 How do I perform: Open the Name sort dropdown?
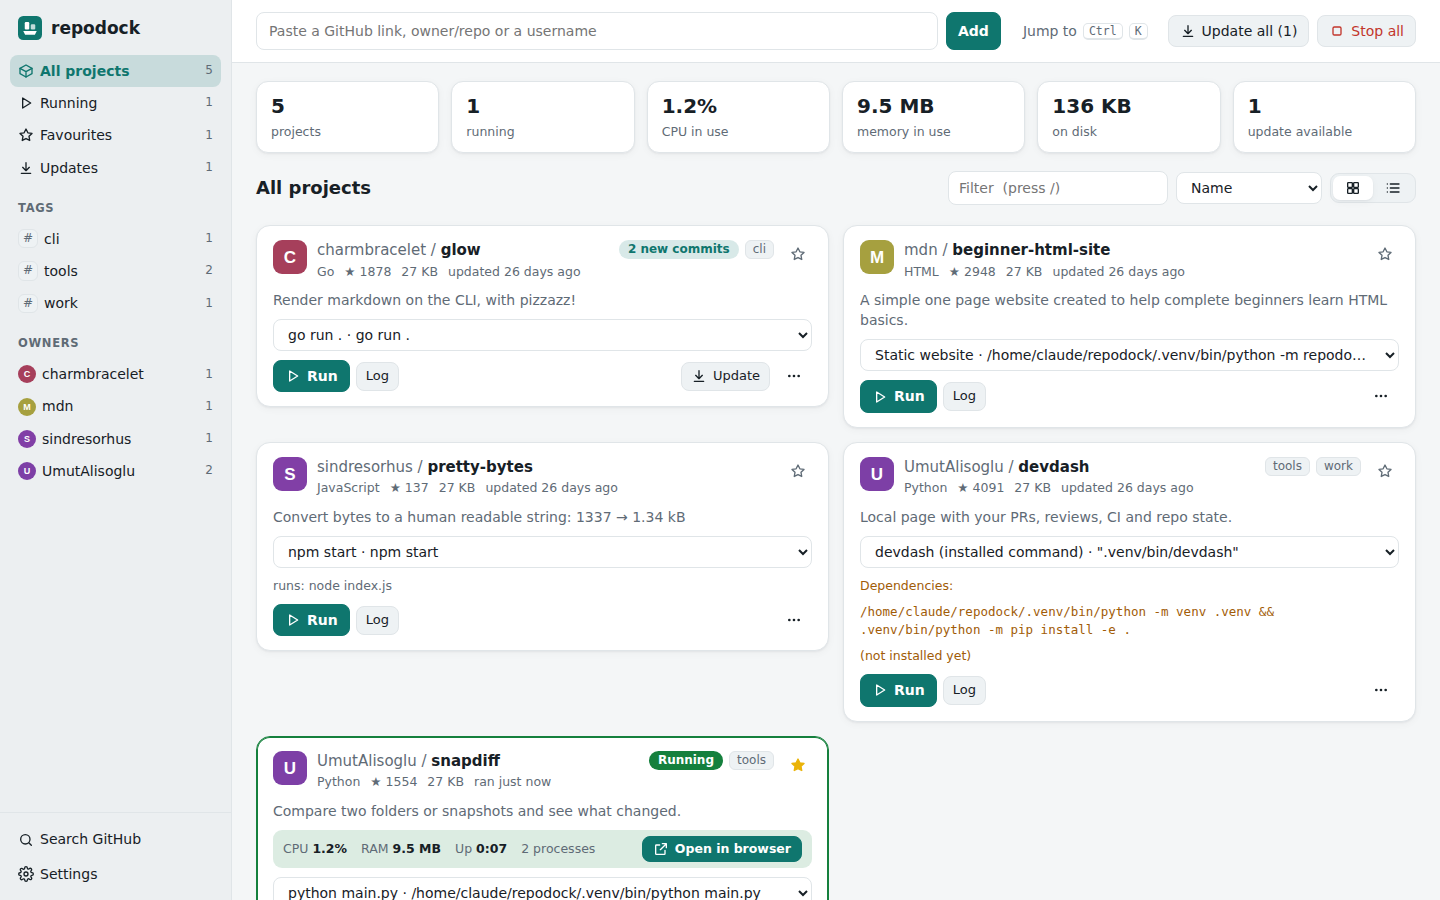[1249, 188]
